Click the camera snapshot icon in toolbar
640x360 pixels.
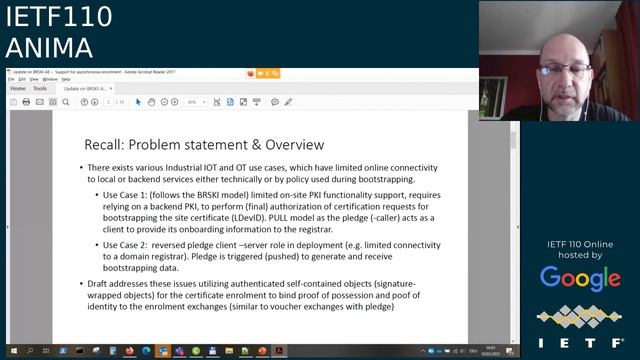click(53, 102)
